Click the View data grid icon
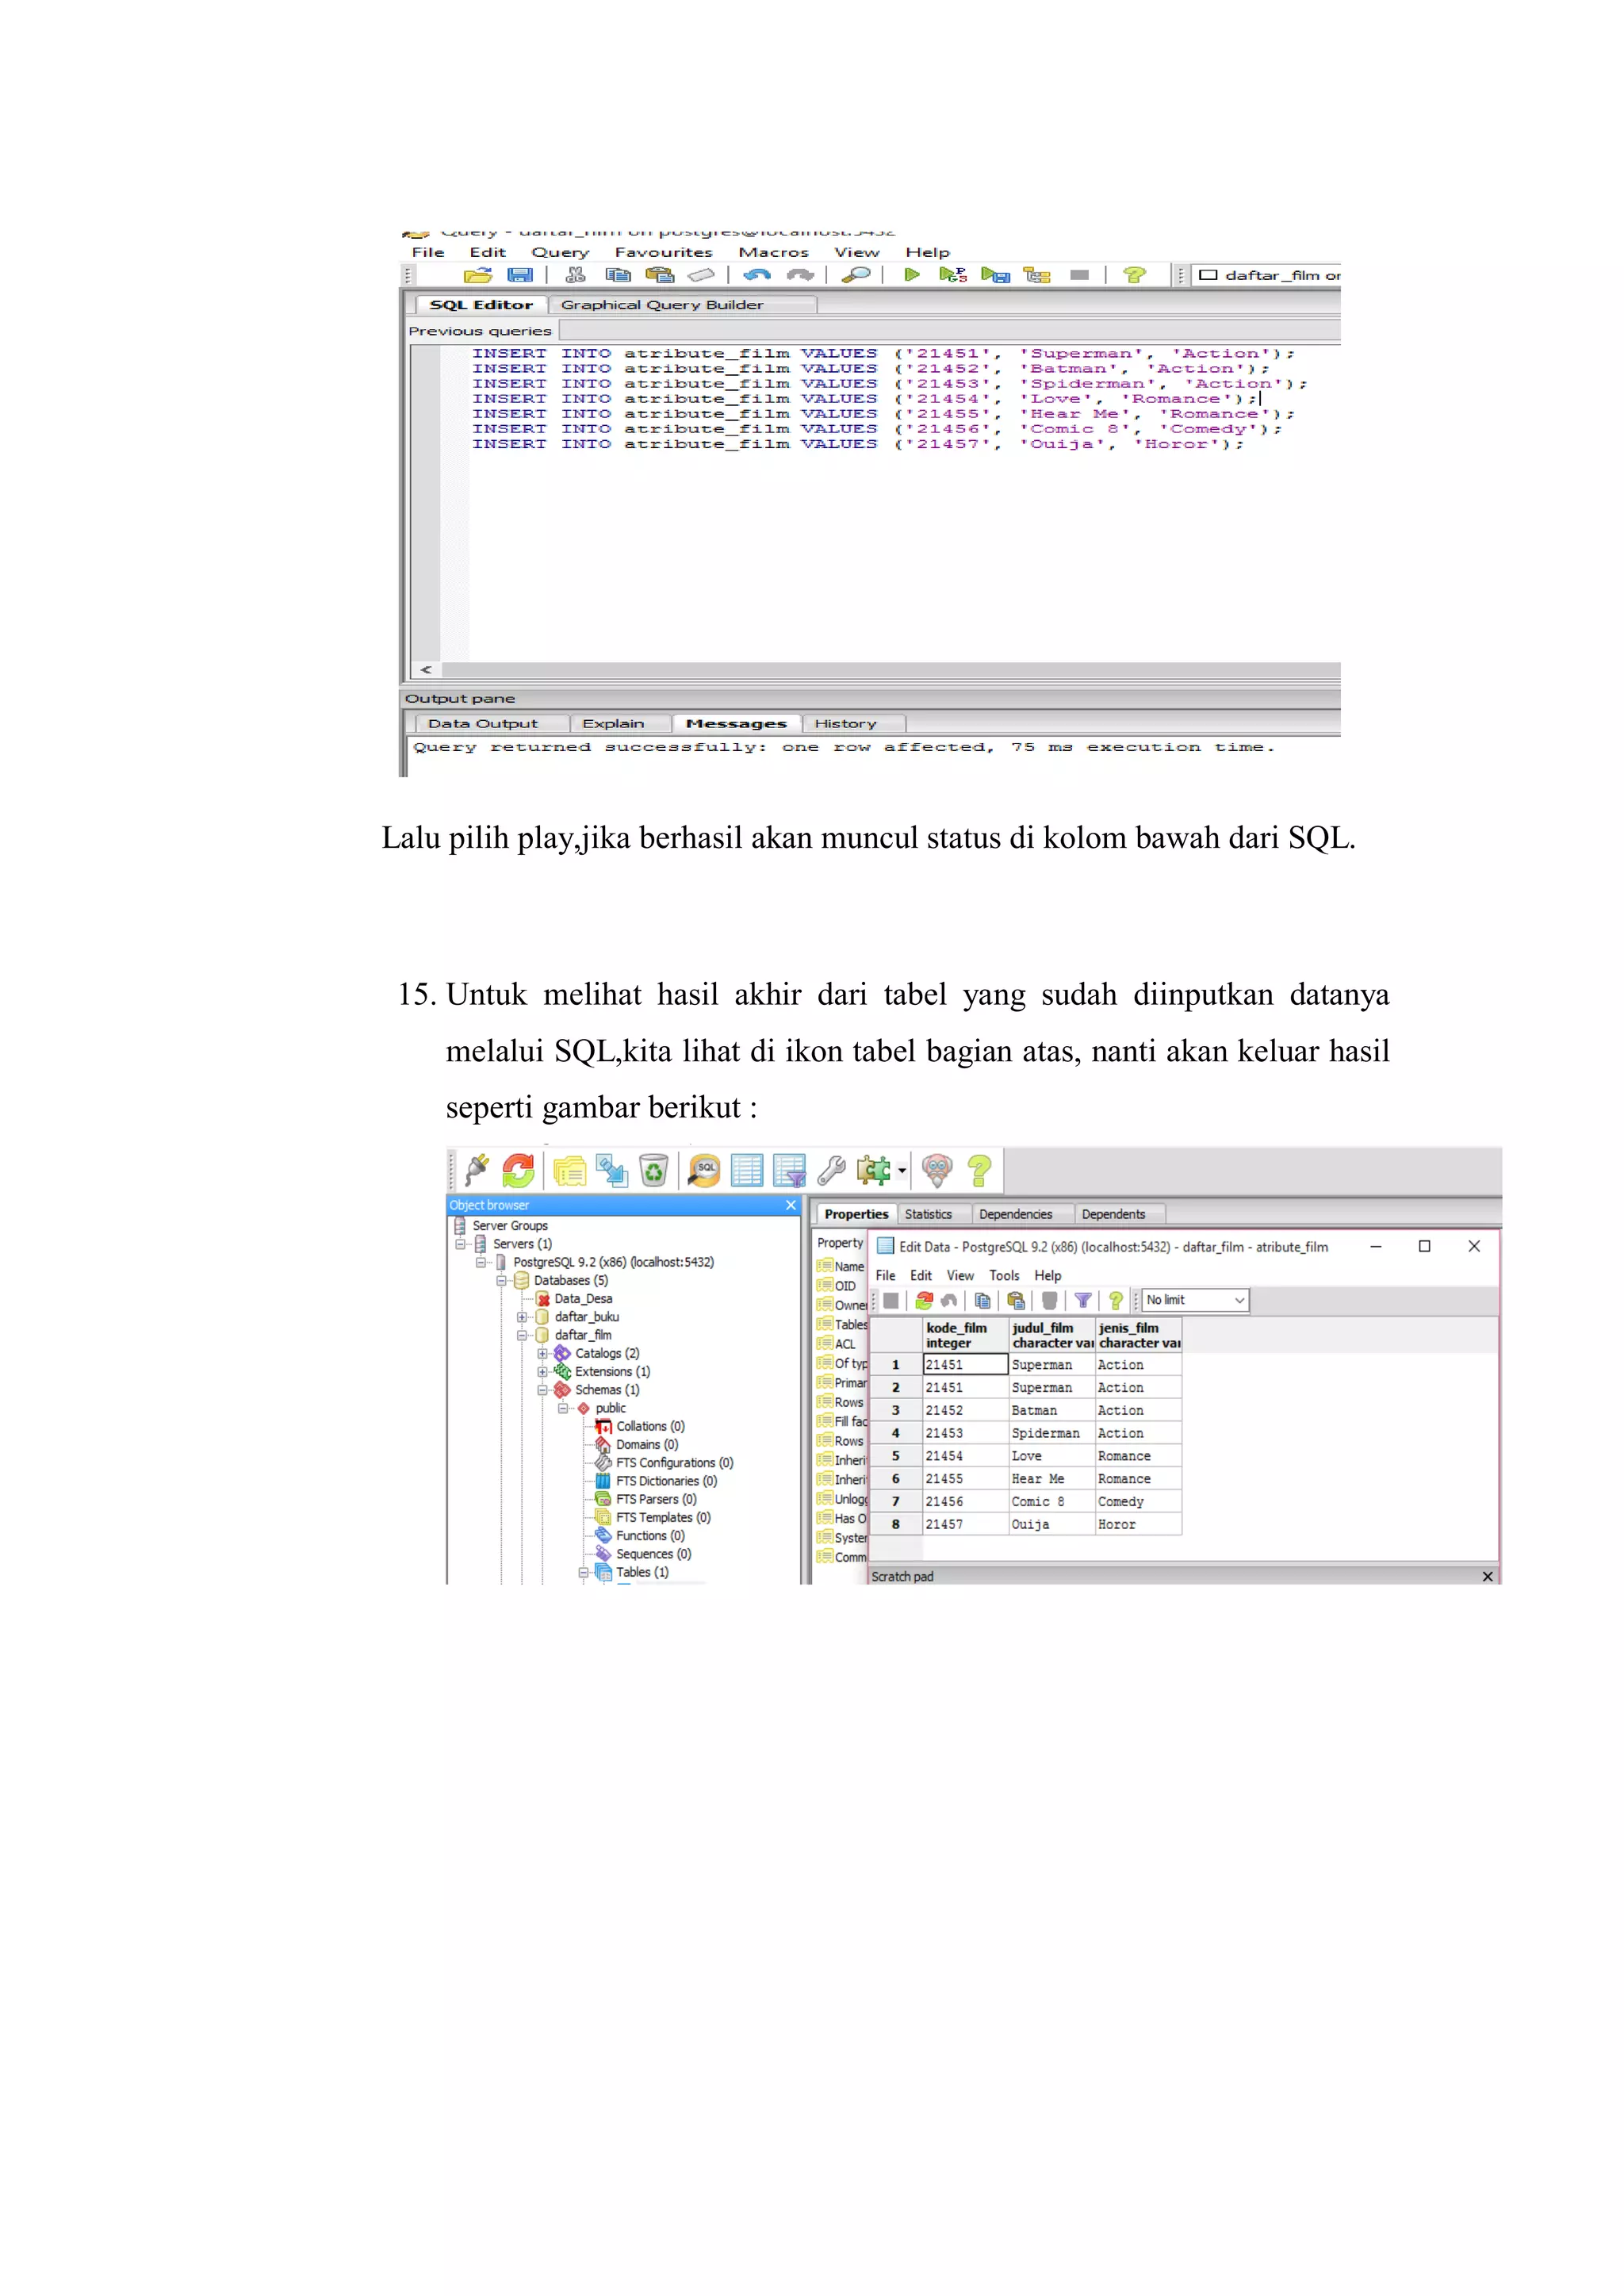 coord(746,1170)
